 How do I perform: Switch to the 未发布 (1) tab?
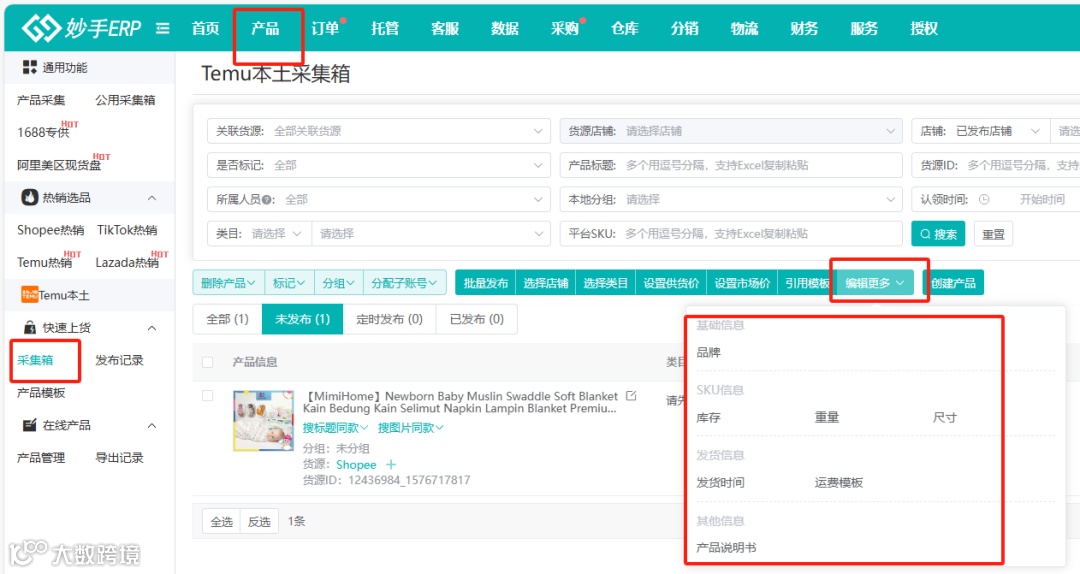pos(302,319)
